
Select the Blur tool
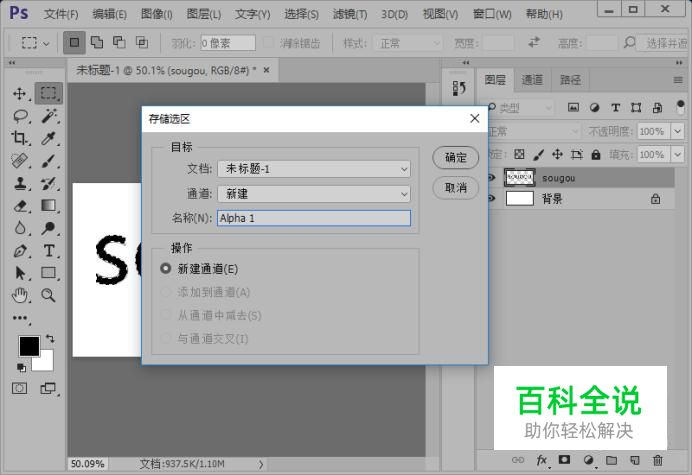tap(20, 228)
